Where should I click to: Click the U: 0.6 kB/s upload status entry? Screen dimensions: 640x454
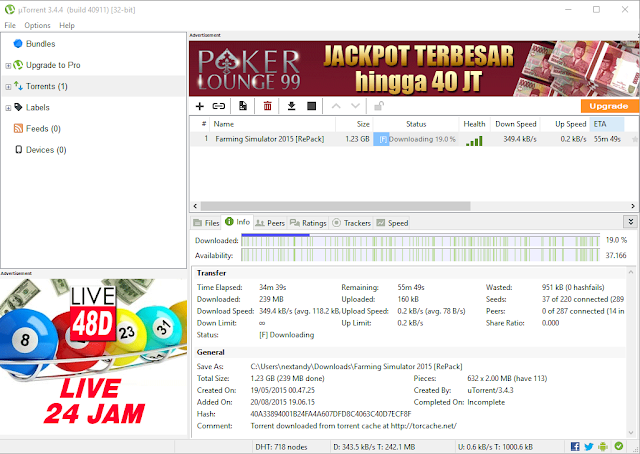tap(495, 447)
